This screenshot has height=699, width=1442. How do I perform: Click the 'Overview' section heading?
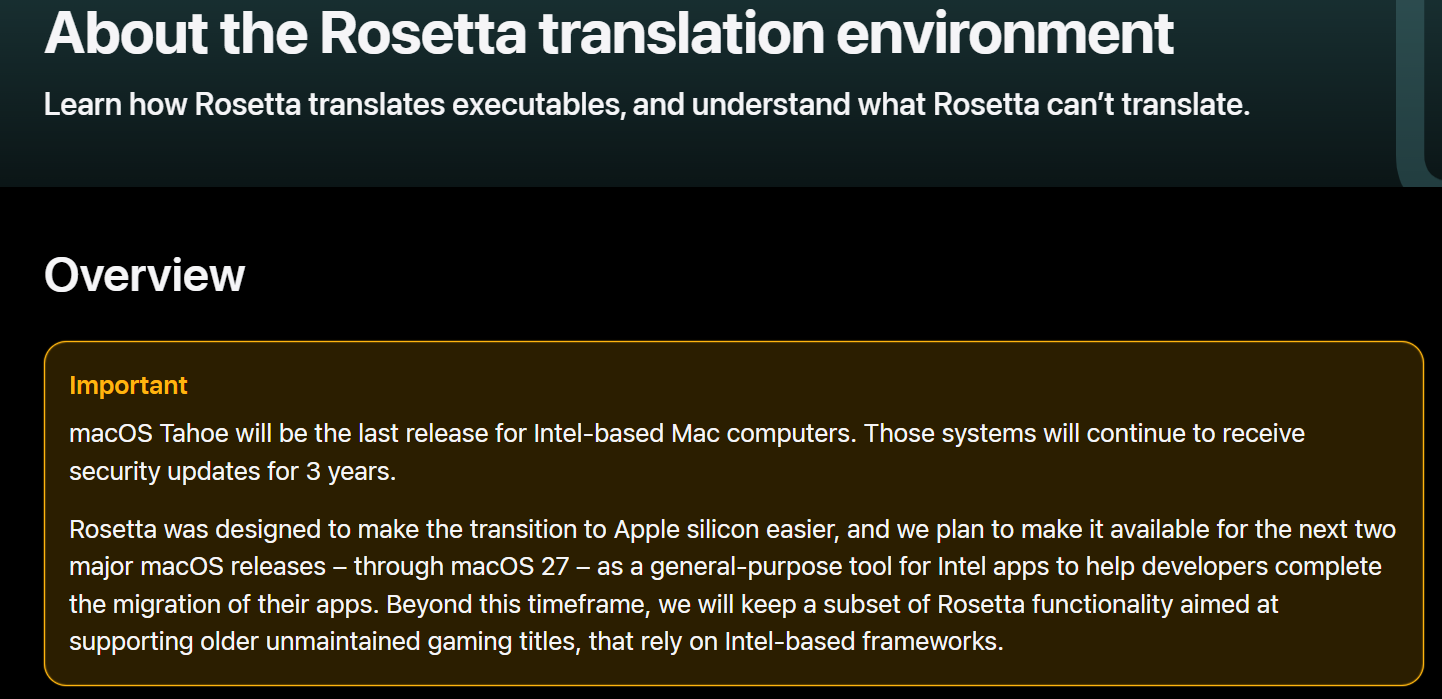point(144,275)
